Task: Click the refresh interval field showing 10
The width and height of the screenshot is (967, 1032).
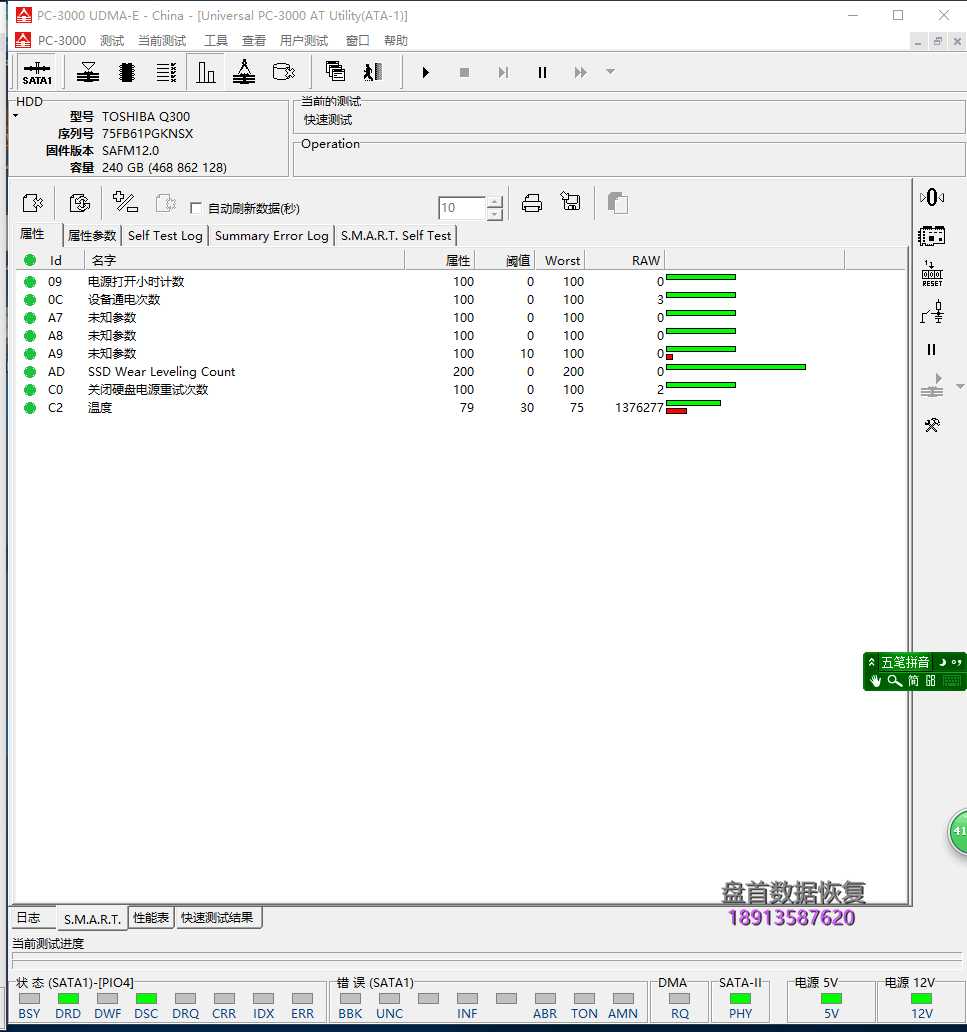Action: (462, 208)
